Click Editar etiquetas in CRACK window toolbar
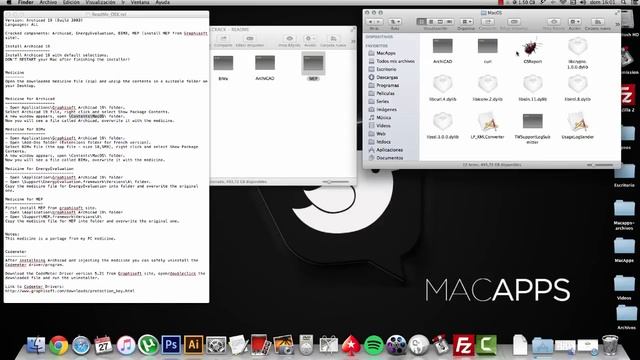The height and width of the screenshot is (360, 640). pyautogui.click(x=250, y=39)
